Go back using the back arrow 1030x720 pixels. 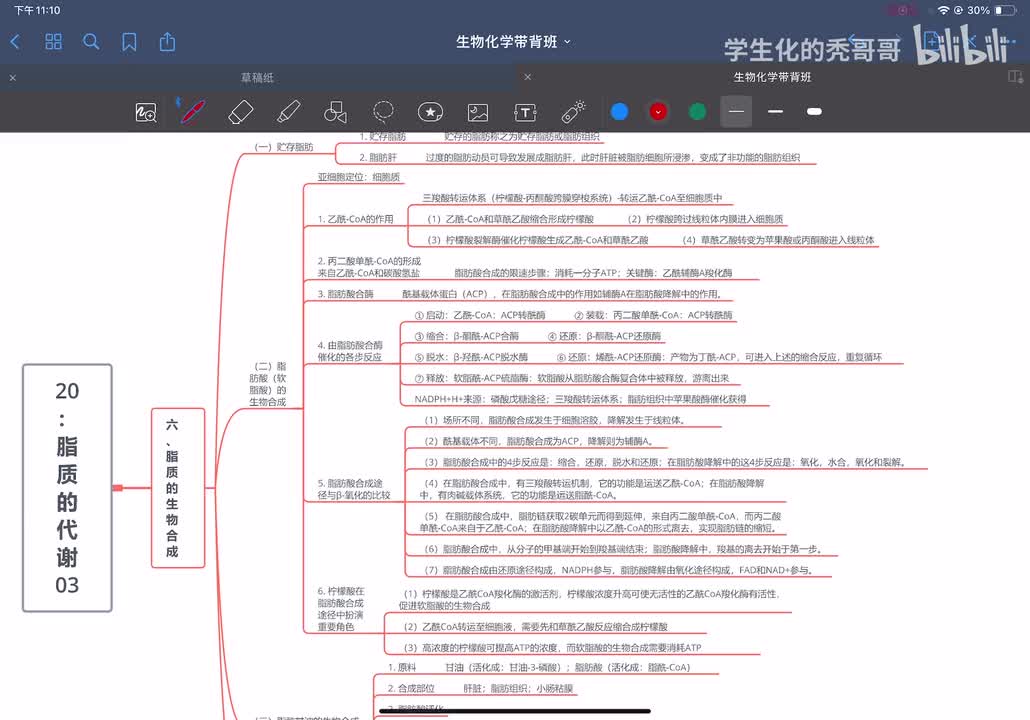(16, 42)
